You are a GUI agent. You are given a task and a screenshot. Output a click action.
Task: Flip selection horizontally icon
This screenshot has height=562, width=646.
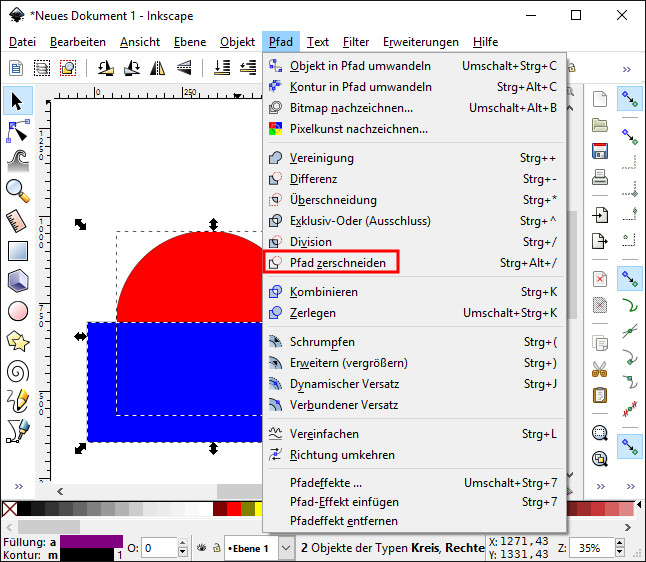pos(157,68)
